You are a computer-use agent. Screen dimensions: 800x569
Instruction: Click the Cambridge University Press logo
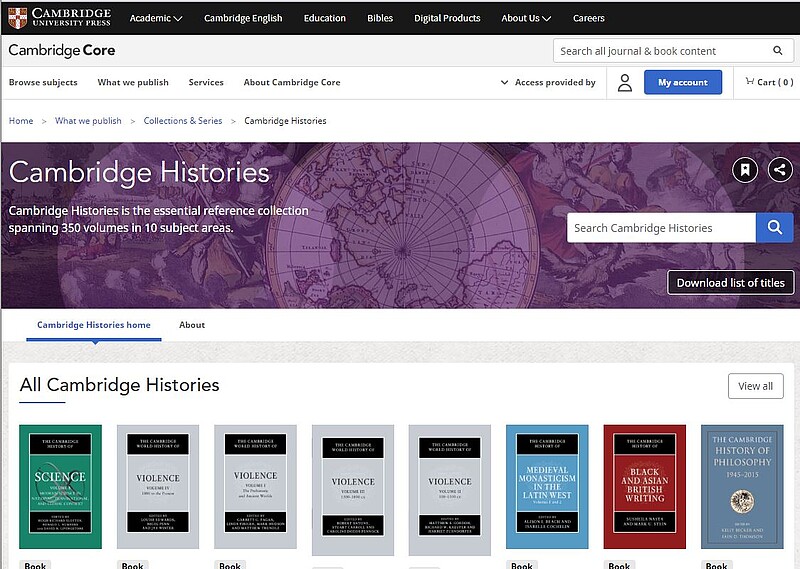(60, 18)
